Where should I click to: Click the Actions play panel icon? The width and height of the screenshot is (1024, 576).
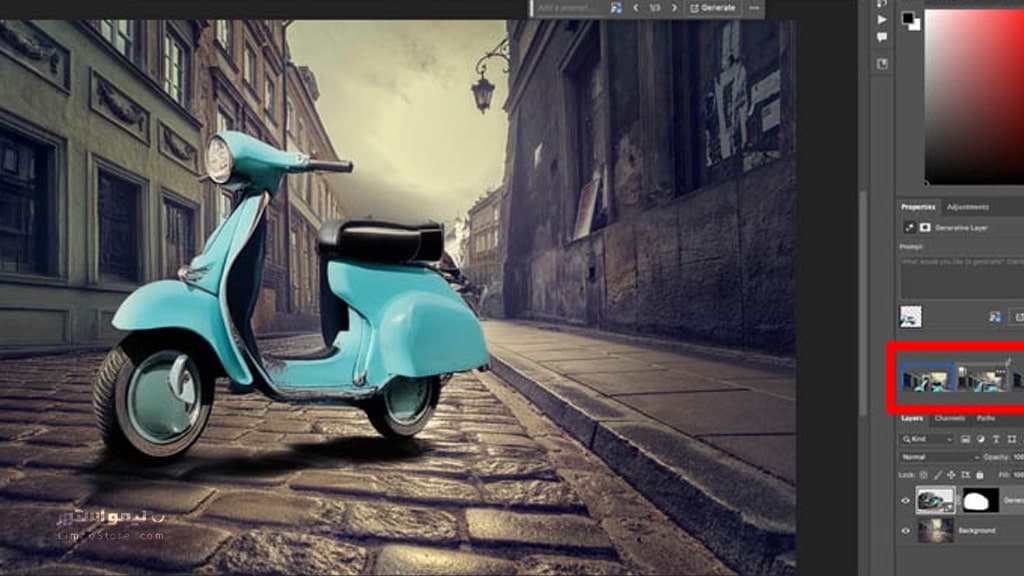[882, 20]
